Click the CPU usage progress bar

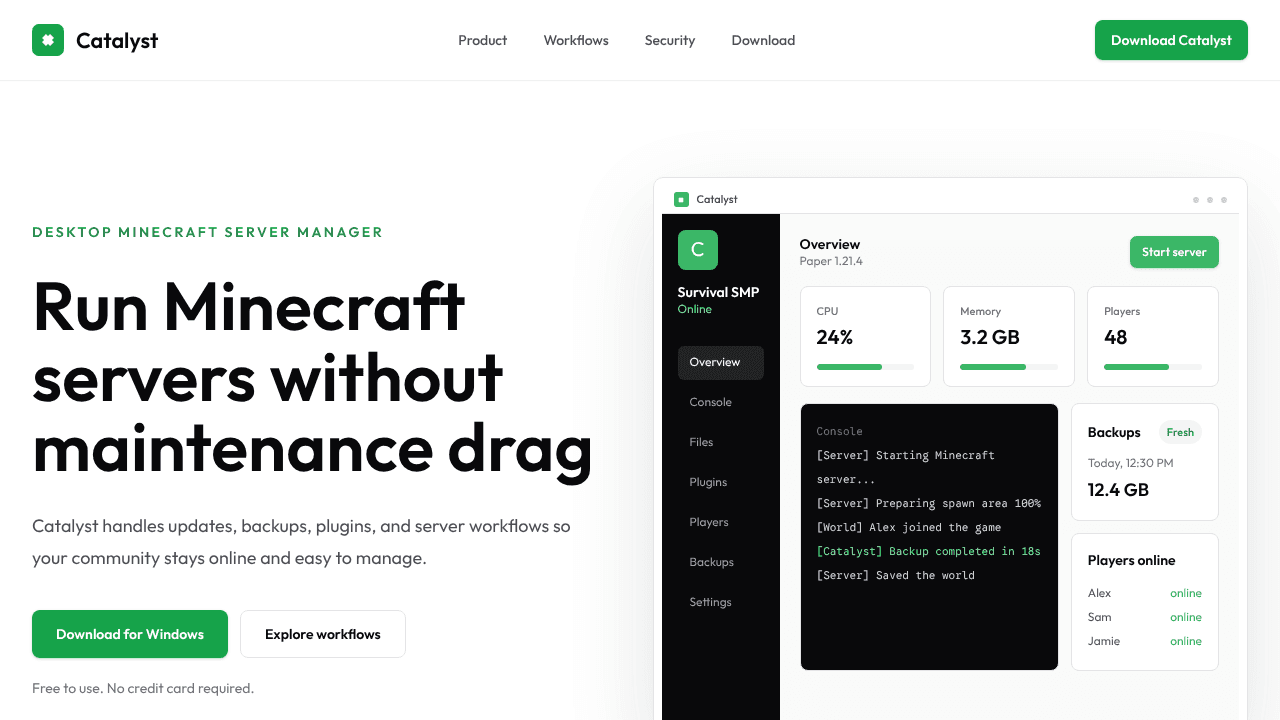coord(865,367)
